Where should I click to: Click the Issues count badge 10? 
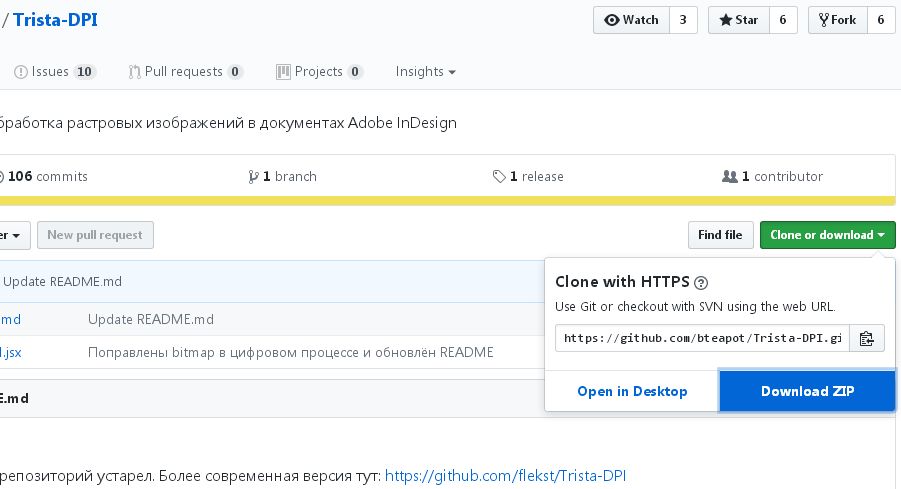click(x=84, y=72)
